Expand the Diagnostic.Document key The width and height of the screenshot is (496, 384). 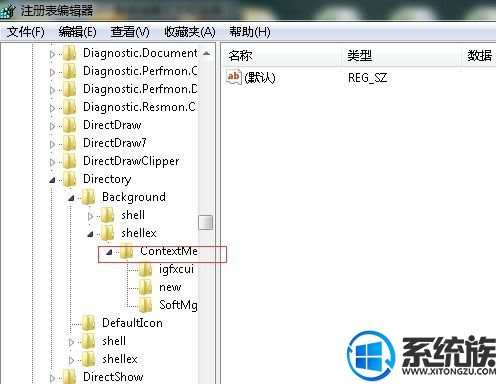[52, 54]
